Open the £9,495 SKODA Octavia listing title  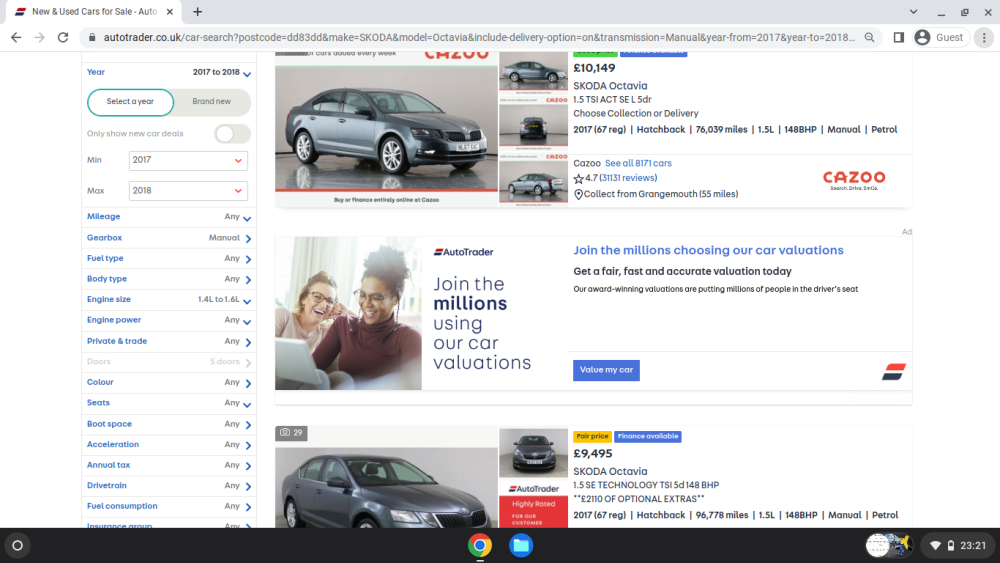pos(610,472)
